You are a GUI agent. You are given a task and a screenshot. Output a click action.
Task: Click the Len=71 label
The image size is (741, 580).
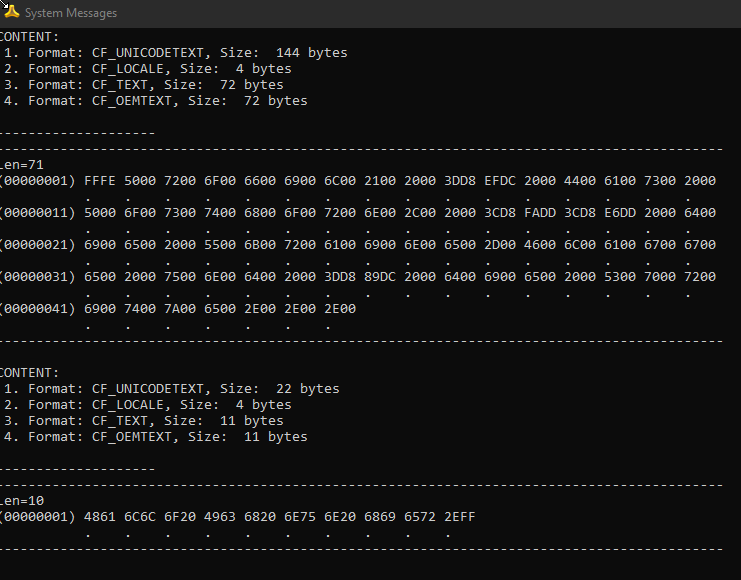pos(22,165)
